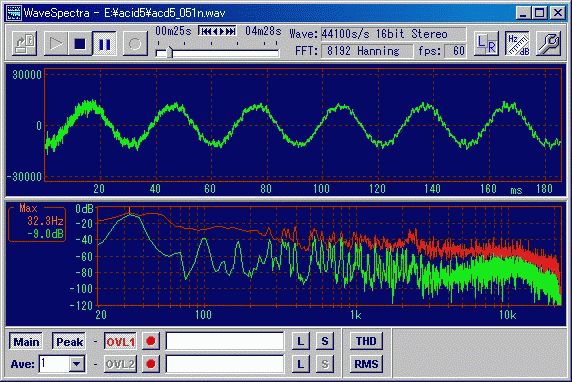Click the THD measurement button
This screenshot has width=572, height=382.
click(366, 341)
